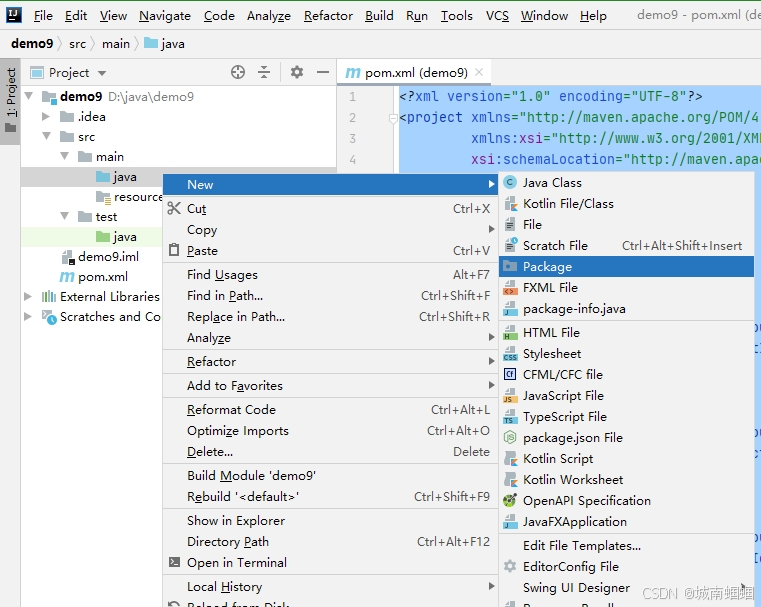The height and width of the screenshot is (607, 761).
Task: Select Show in Explorer
Action: tap(331, 521)
